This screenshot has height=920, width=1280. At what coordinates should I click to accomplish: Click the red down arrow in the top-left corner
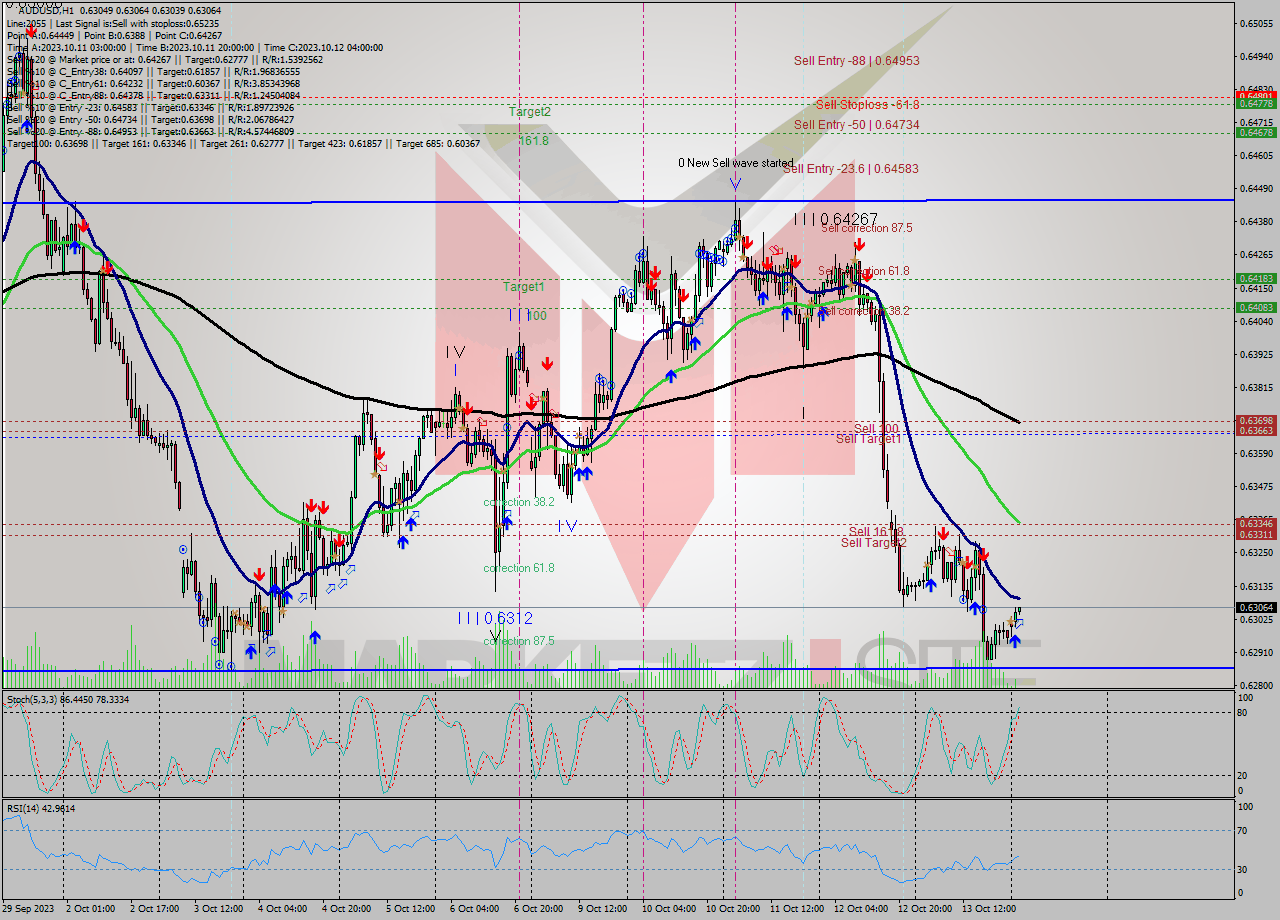(x=30, y=33)
